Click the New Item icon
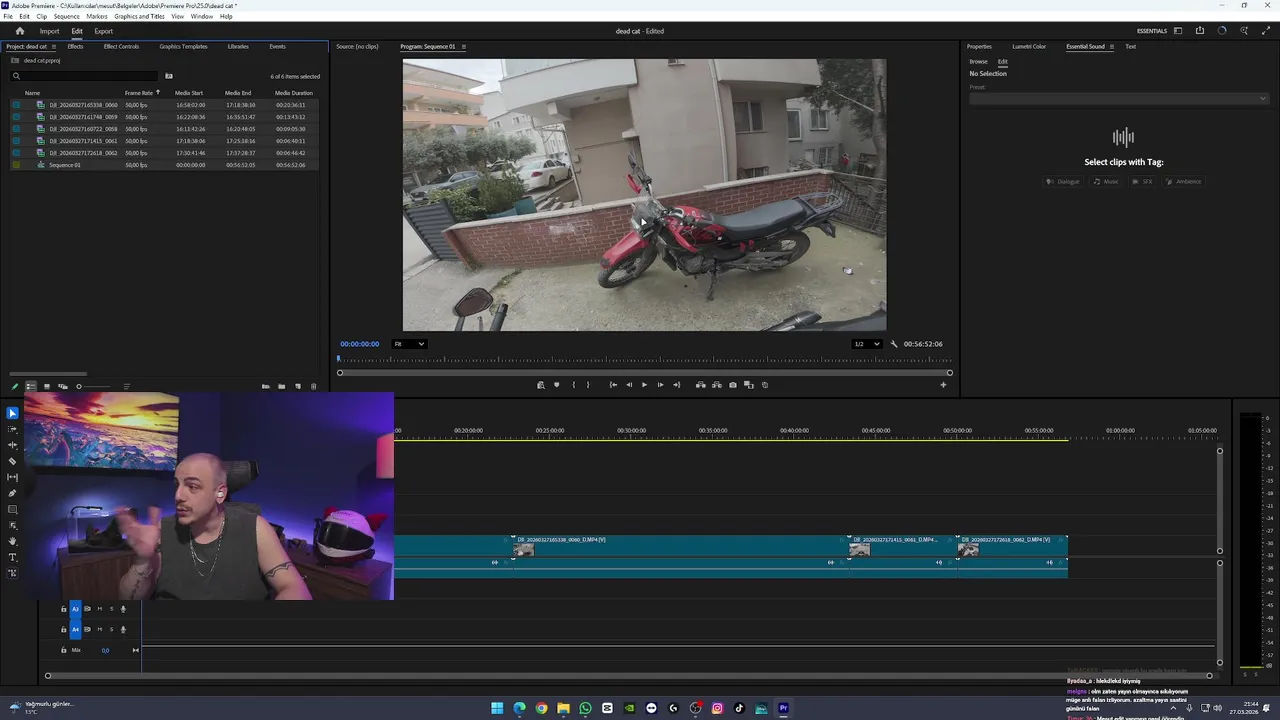The height and width of the screenshot is (720, 1280). click(x=298, y=386)
